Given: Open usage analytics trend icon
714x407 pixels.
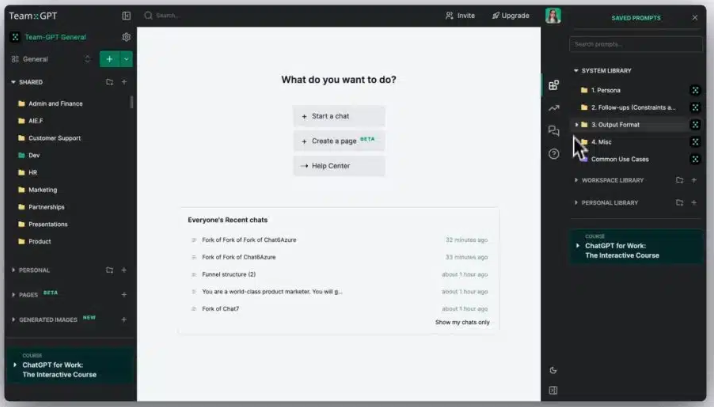Looking at the screenshot, I should point(553,108).
